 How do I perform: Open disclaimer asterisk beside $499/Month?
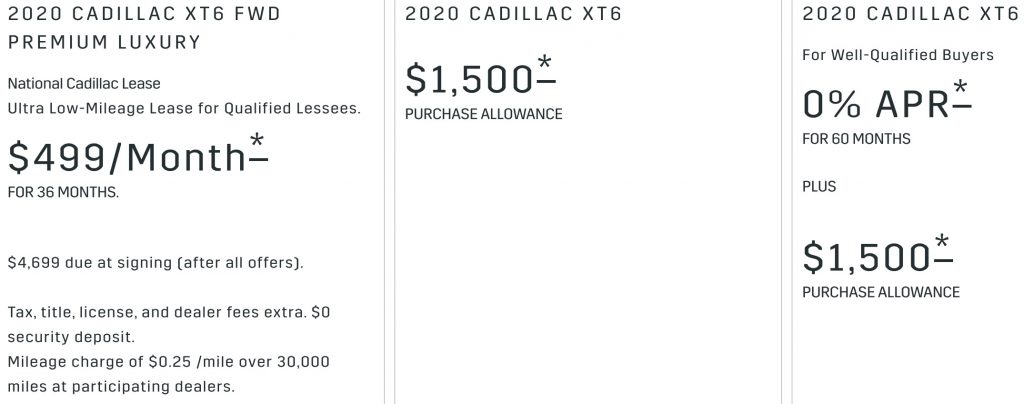coord(258,148)
